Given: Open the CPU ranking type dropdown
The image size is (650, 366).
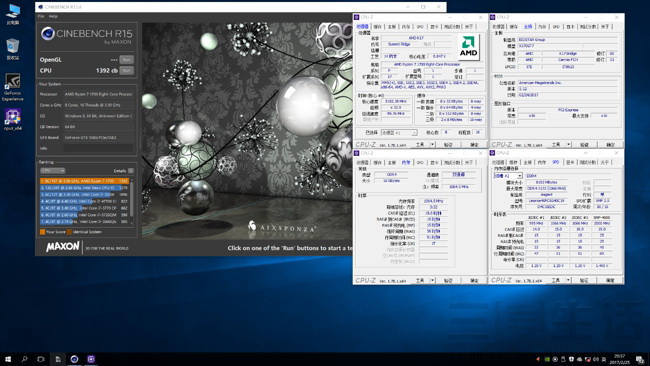Looking at the screenshot, I should point(53,171).
